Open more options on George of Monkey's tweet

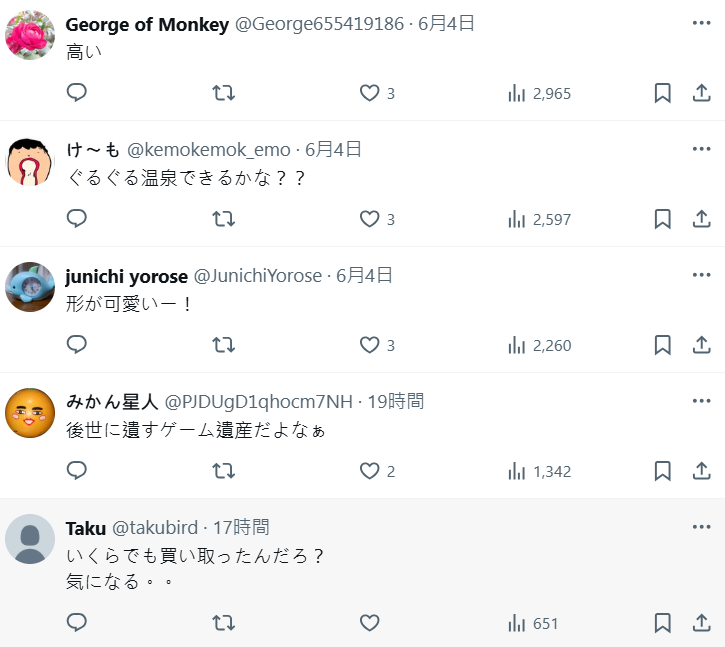coord(701,23)
